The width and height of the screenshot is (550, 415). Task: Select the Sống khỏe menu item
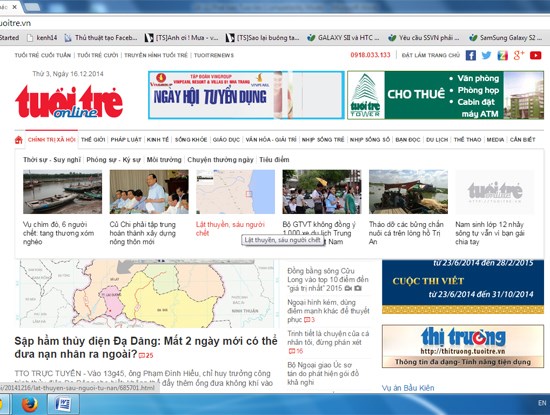click(x=191, y=140)
